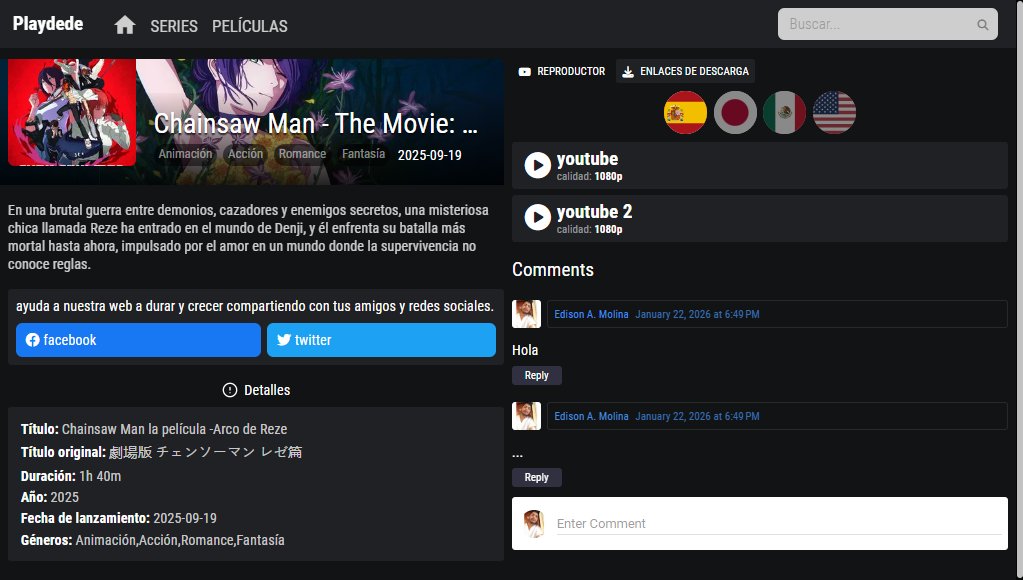Open Edison A. Molina on Hola comment

coord(591,314)
